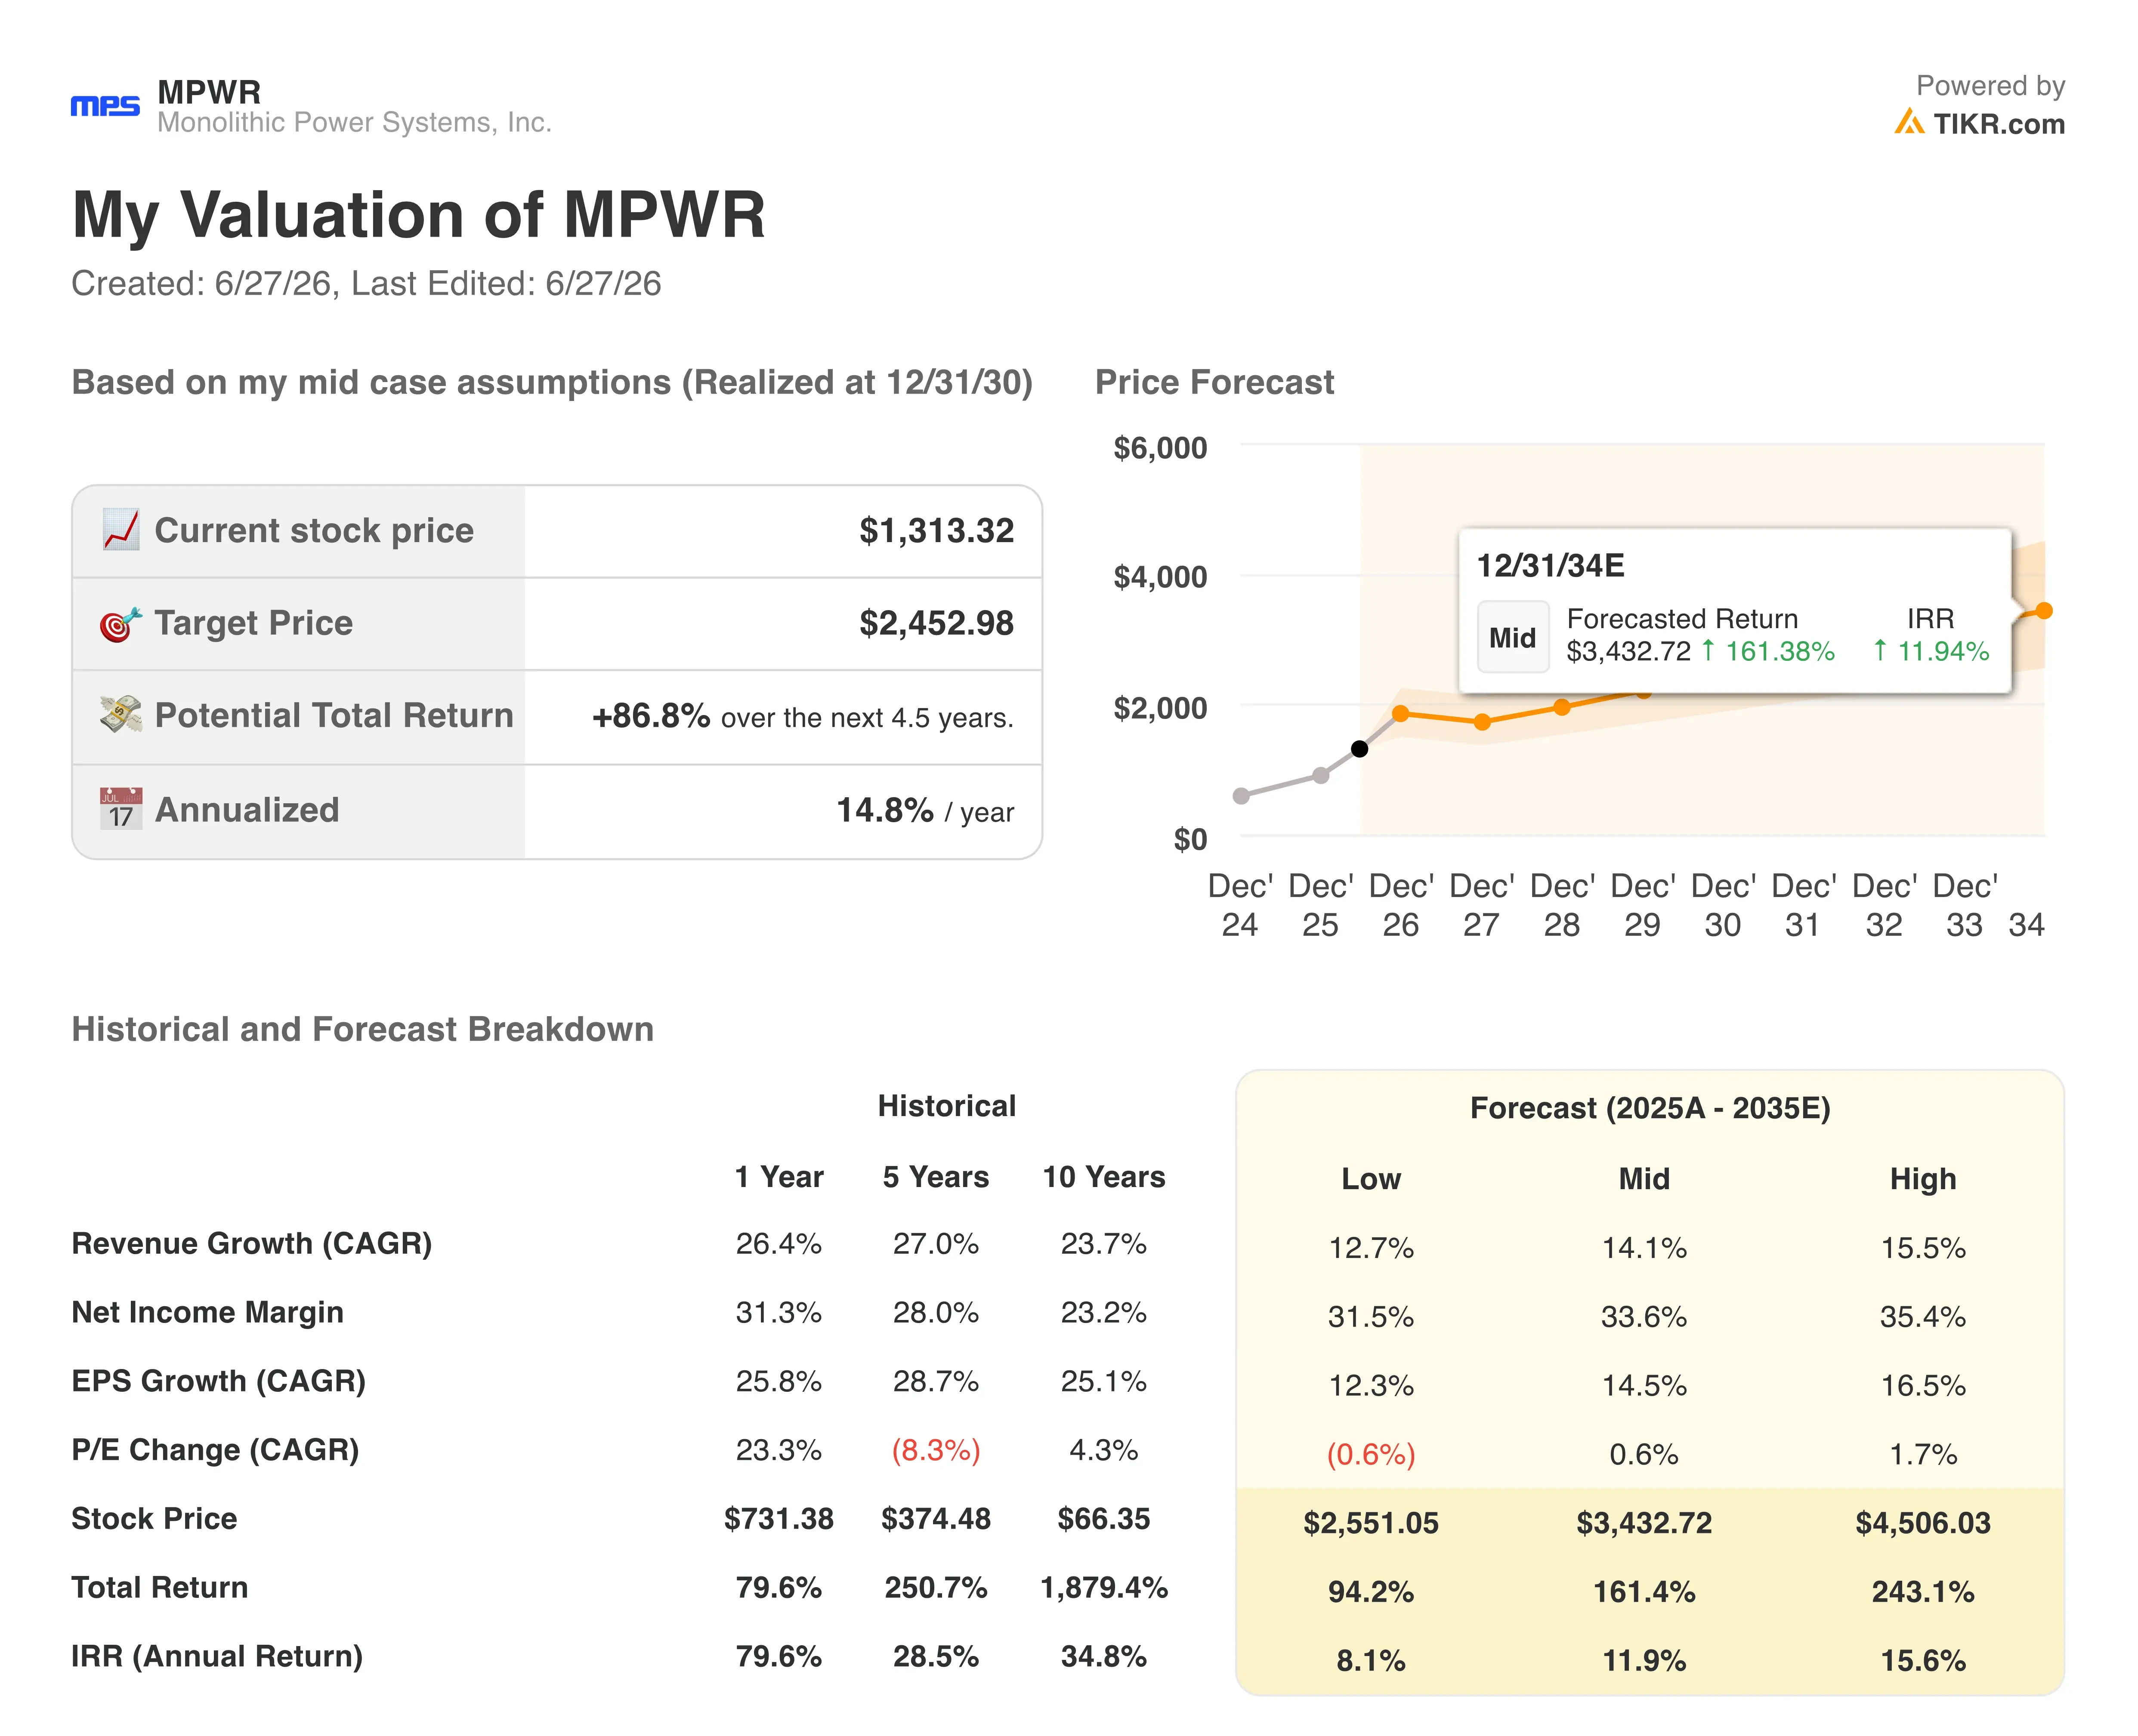Click the 33.6% mid net income margin
This screenshot has width=2138, height=1736.
(x=1644, y=1316)
